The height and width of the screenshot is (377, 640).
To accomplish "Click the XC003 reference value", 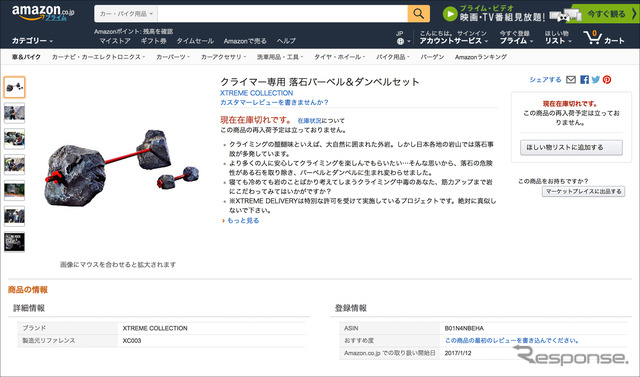I will [132, 340].
